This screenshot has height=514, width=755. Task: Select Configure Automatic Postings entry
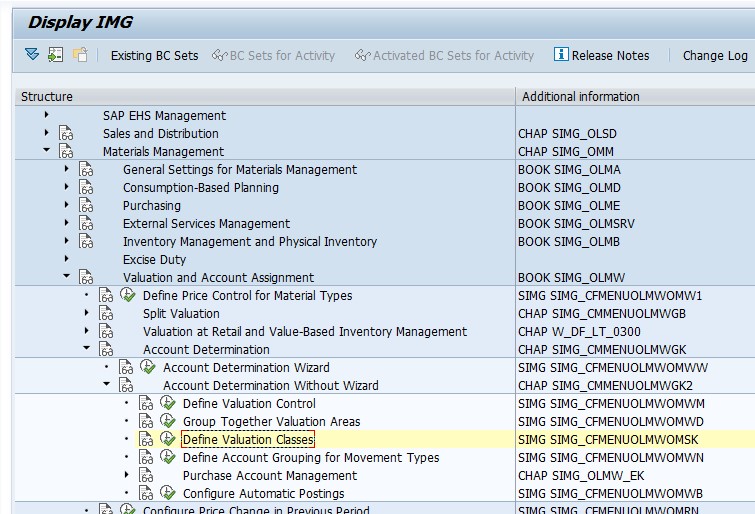[x=263, y=493]
